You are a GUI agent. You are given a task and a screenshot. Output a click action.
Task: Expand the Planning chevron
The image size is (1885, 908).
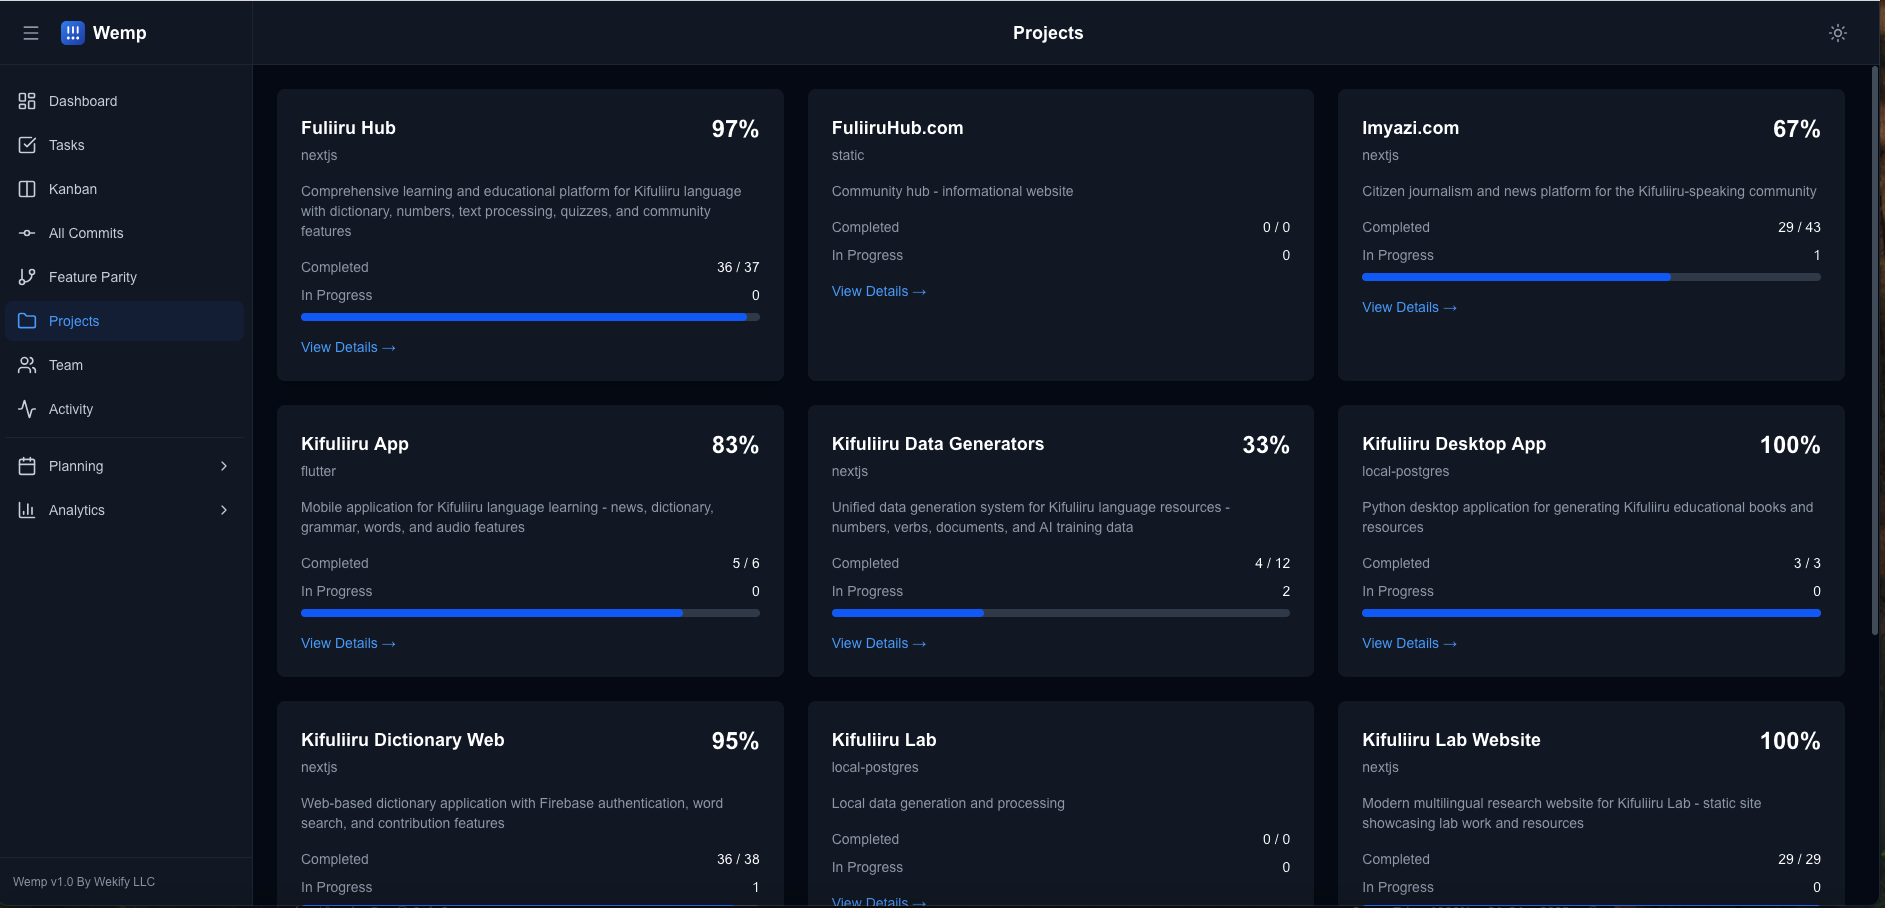coord(224,466)
